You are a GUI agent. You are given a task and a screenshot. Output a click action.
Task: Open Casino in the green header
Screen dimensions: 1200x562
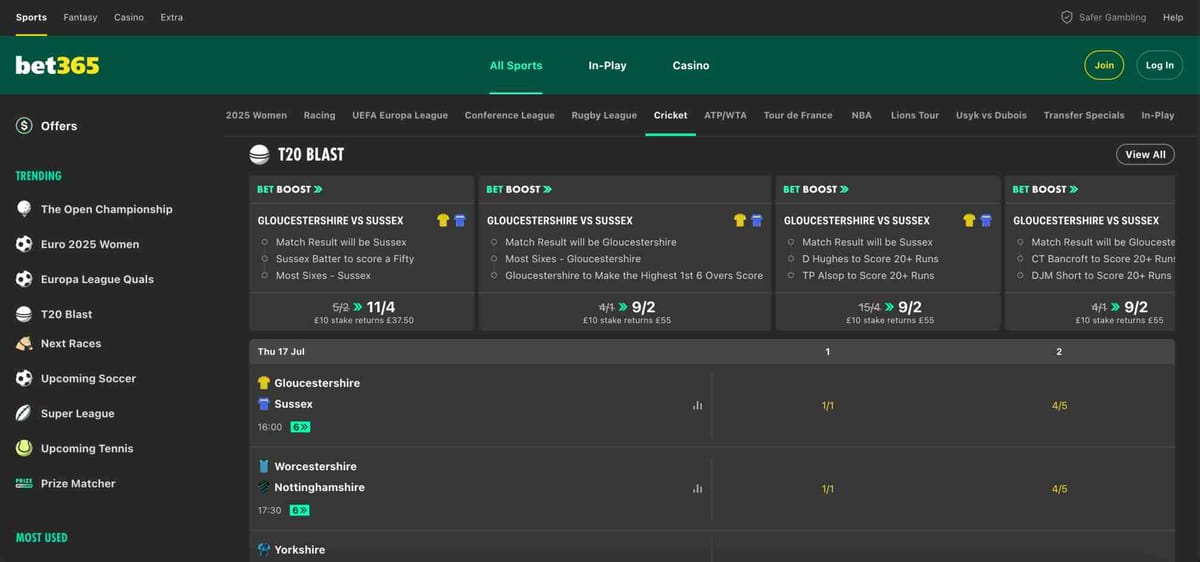691,66
